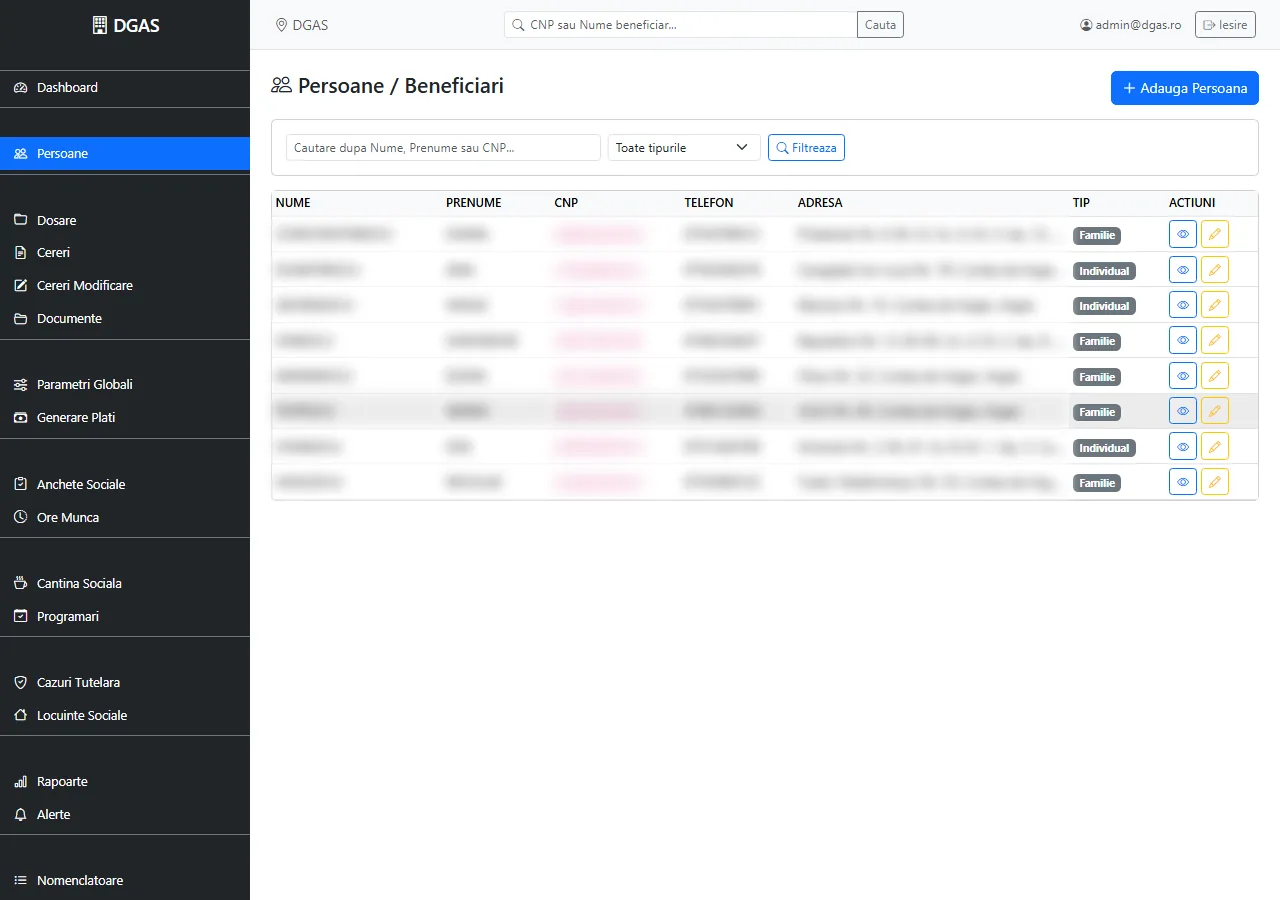View details of the highlighted row

[1183, 411]
